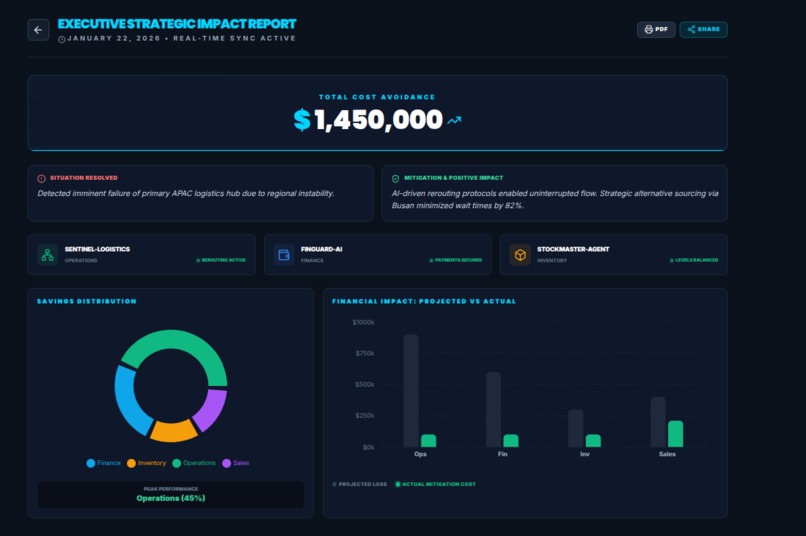The height and width of the screenshot is (536, 806).
Task: Click the Sales projected loss bar
Action: [x=658, y=422]
